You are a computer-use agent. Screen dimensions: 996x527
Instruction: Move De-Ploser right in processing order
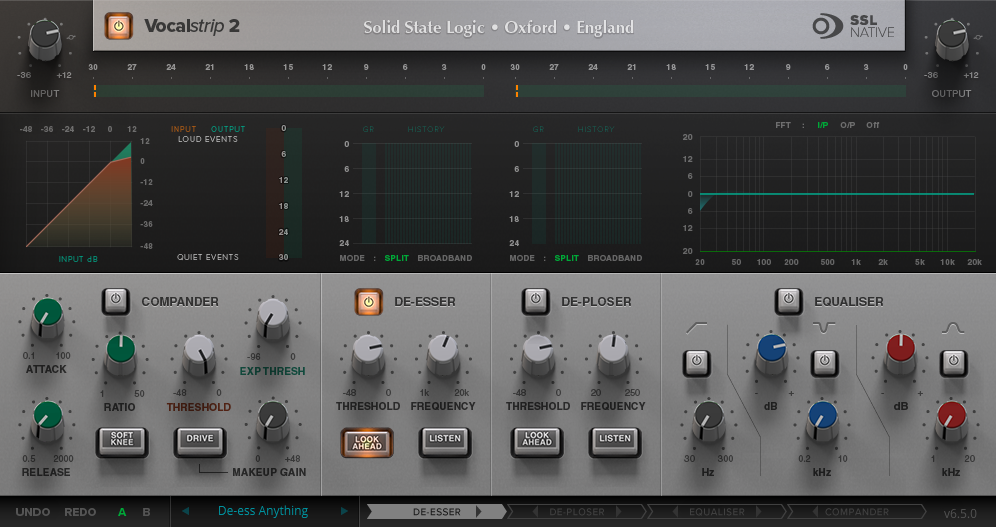click(x=619, y=512)
